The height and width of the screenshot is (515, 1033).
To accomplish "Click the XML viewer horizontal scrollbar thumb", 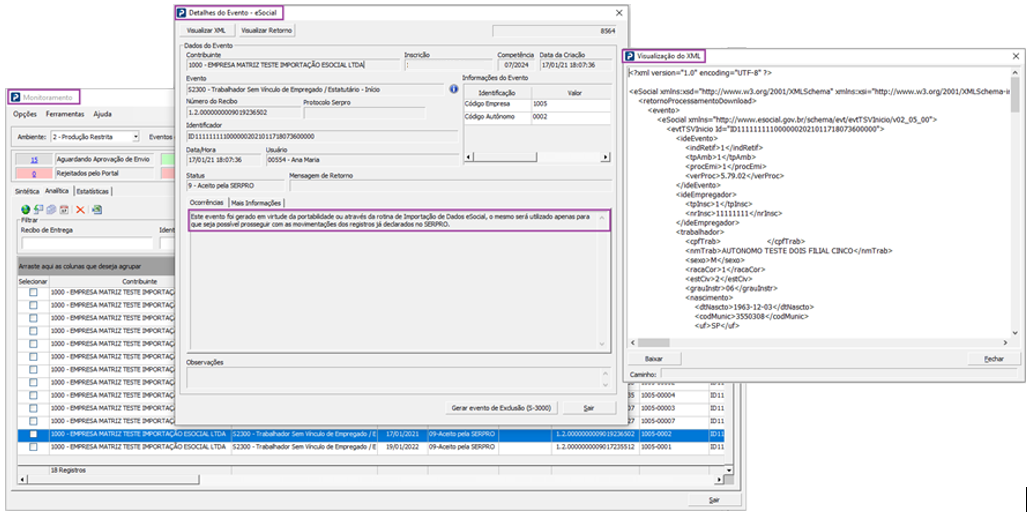I will [x=654, y=343].
